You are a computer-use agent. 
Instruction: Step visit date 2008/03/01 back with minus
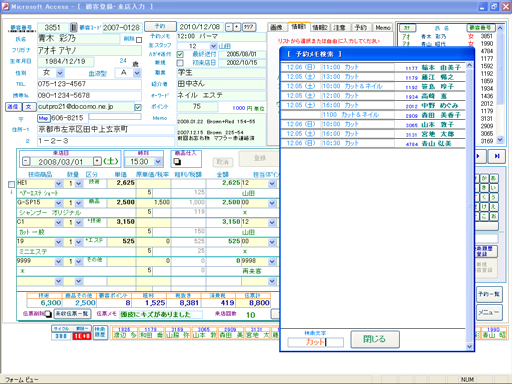click(26, 162)
